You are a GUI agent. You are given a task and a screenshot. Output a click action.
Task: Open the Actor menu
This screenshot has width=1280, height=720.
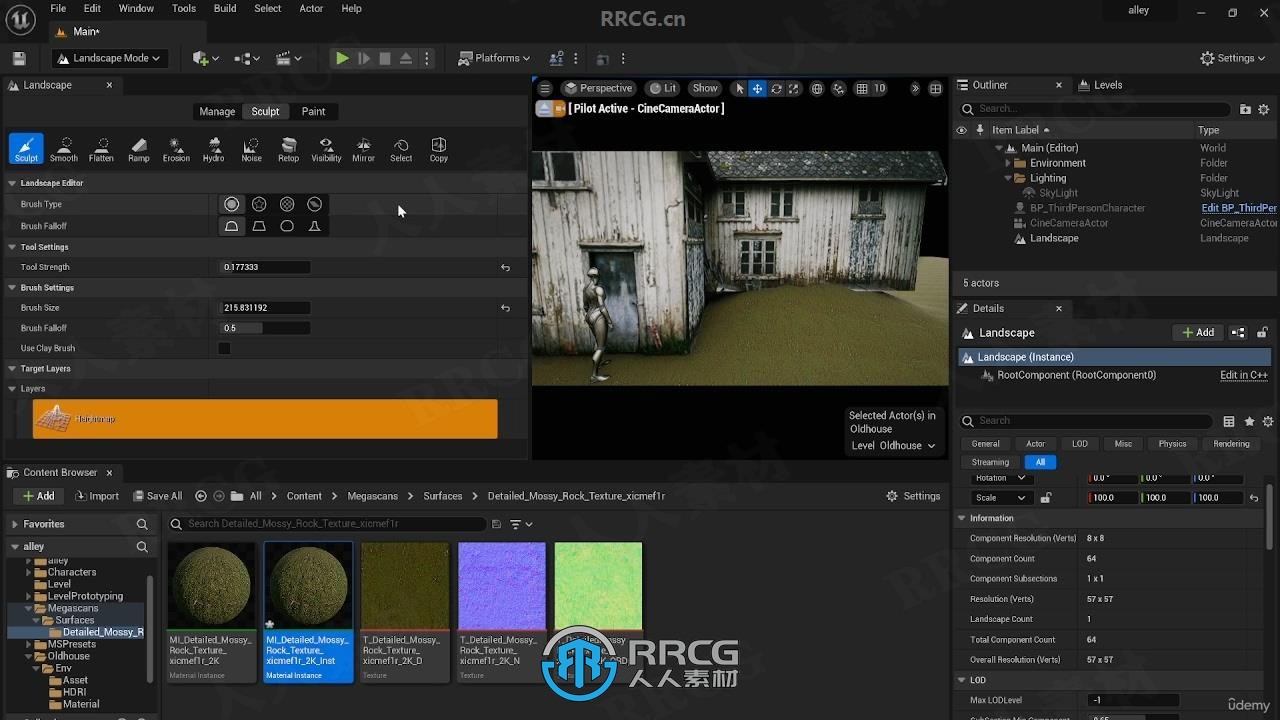311,9
